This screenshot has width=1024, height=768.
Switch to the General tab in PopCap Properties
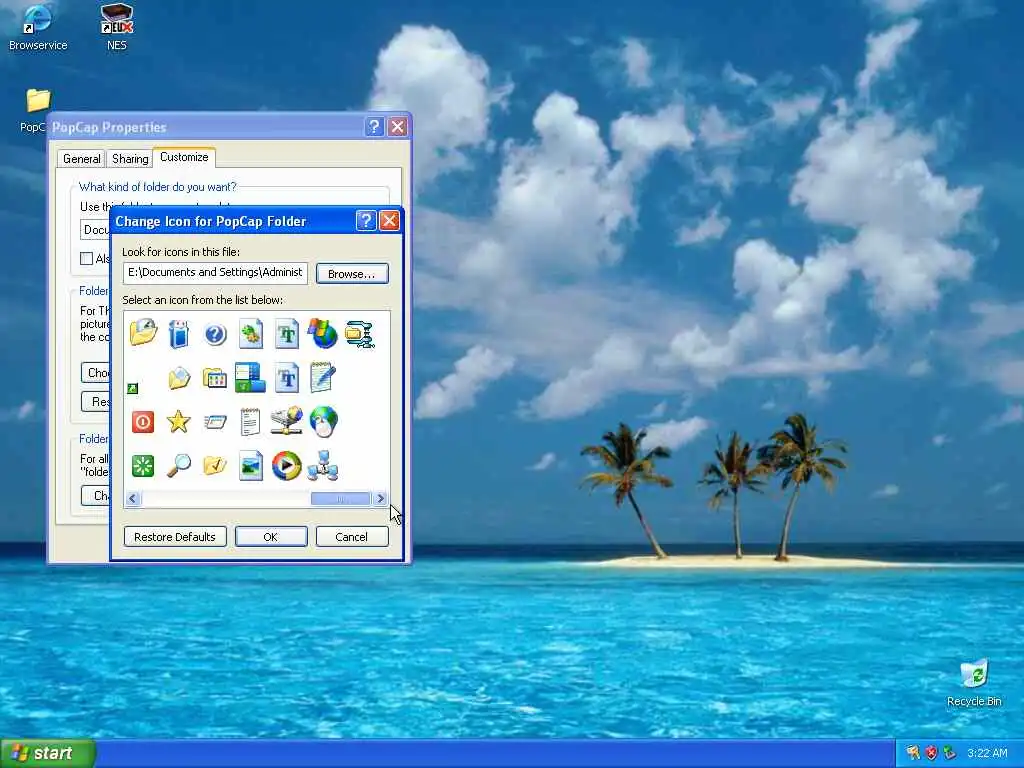point(82,159)
